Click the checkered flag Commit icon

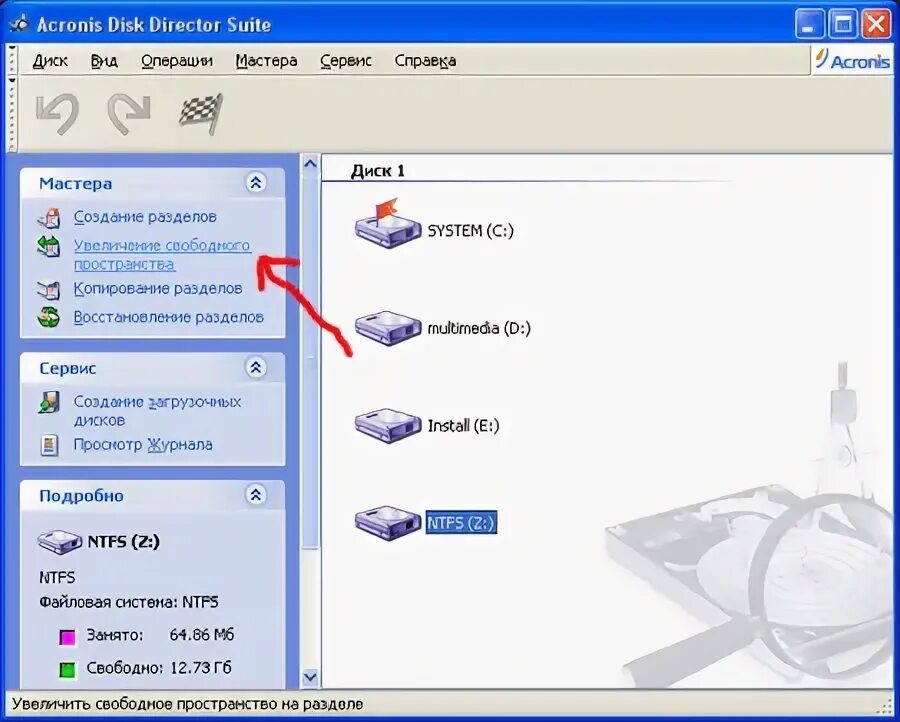tap(200, 113)
